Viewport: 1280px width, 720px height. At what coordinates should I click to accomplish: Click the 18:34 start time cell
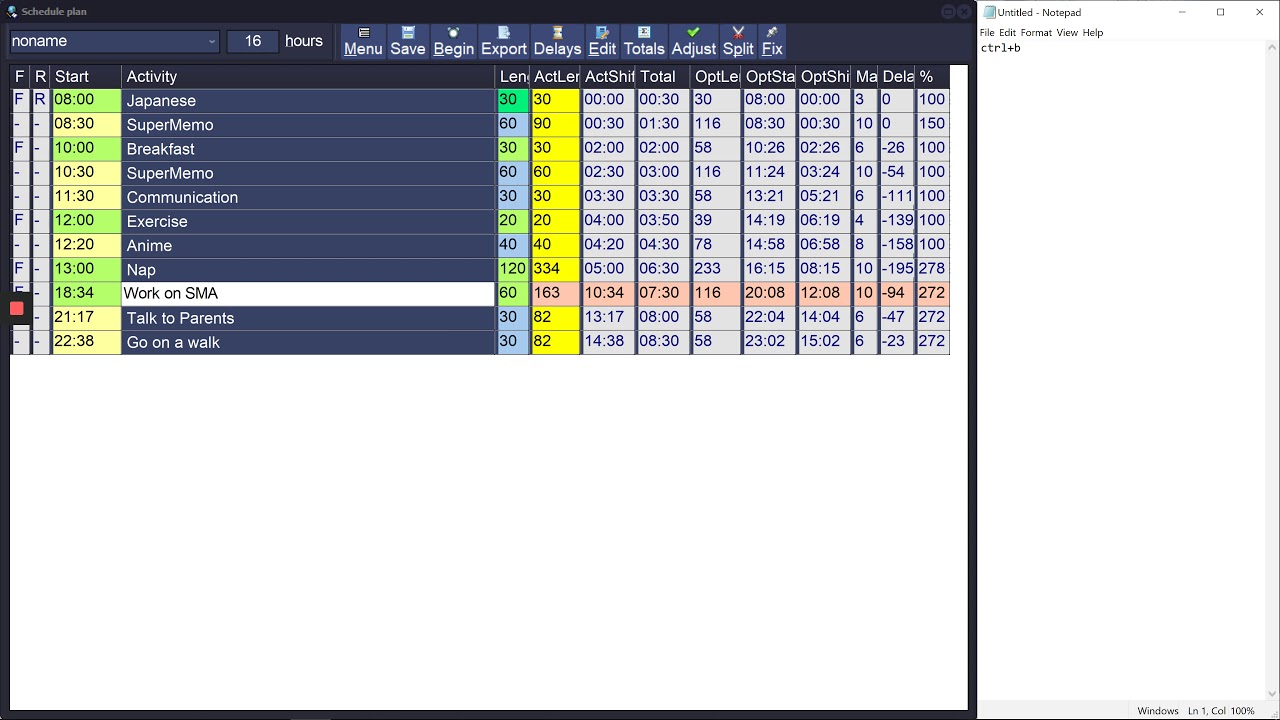tap(86, 293)
